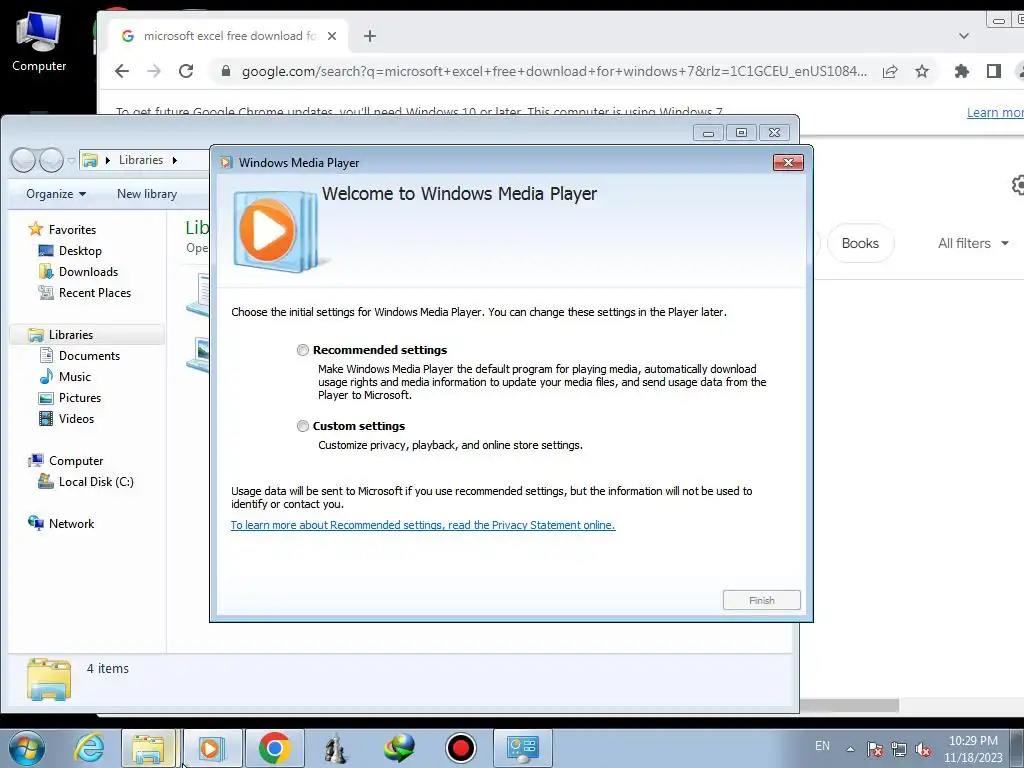Viewport: 1024px width, 768px height.
Task: Click the Finish button in Media Player
Action: click(761, 600)
